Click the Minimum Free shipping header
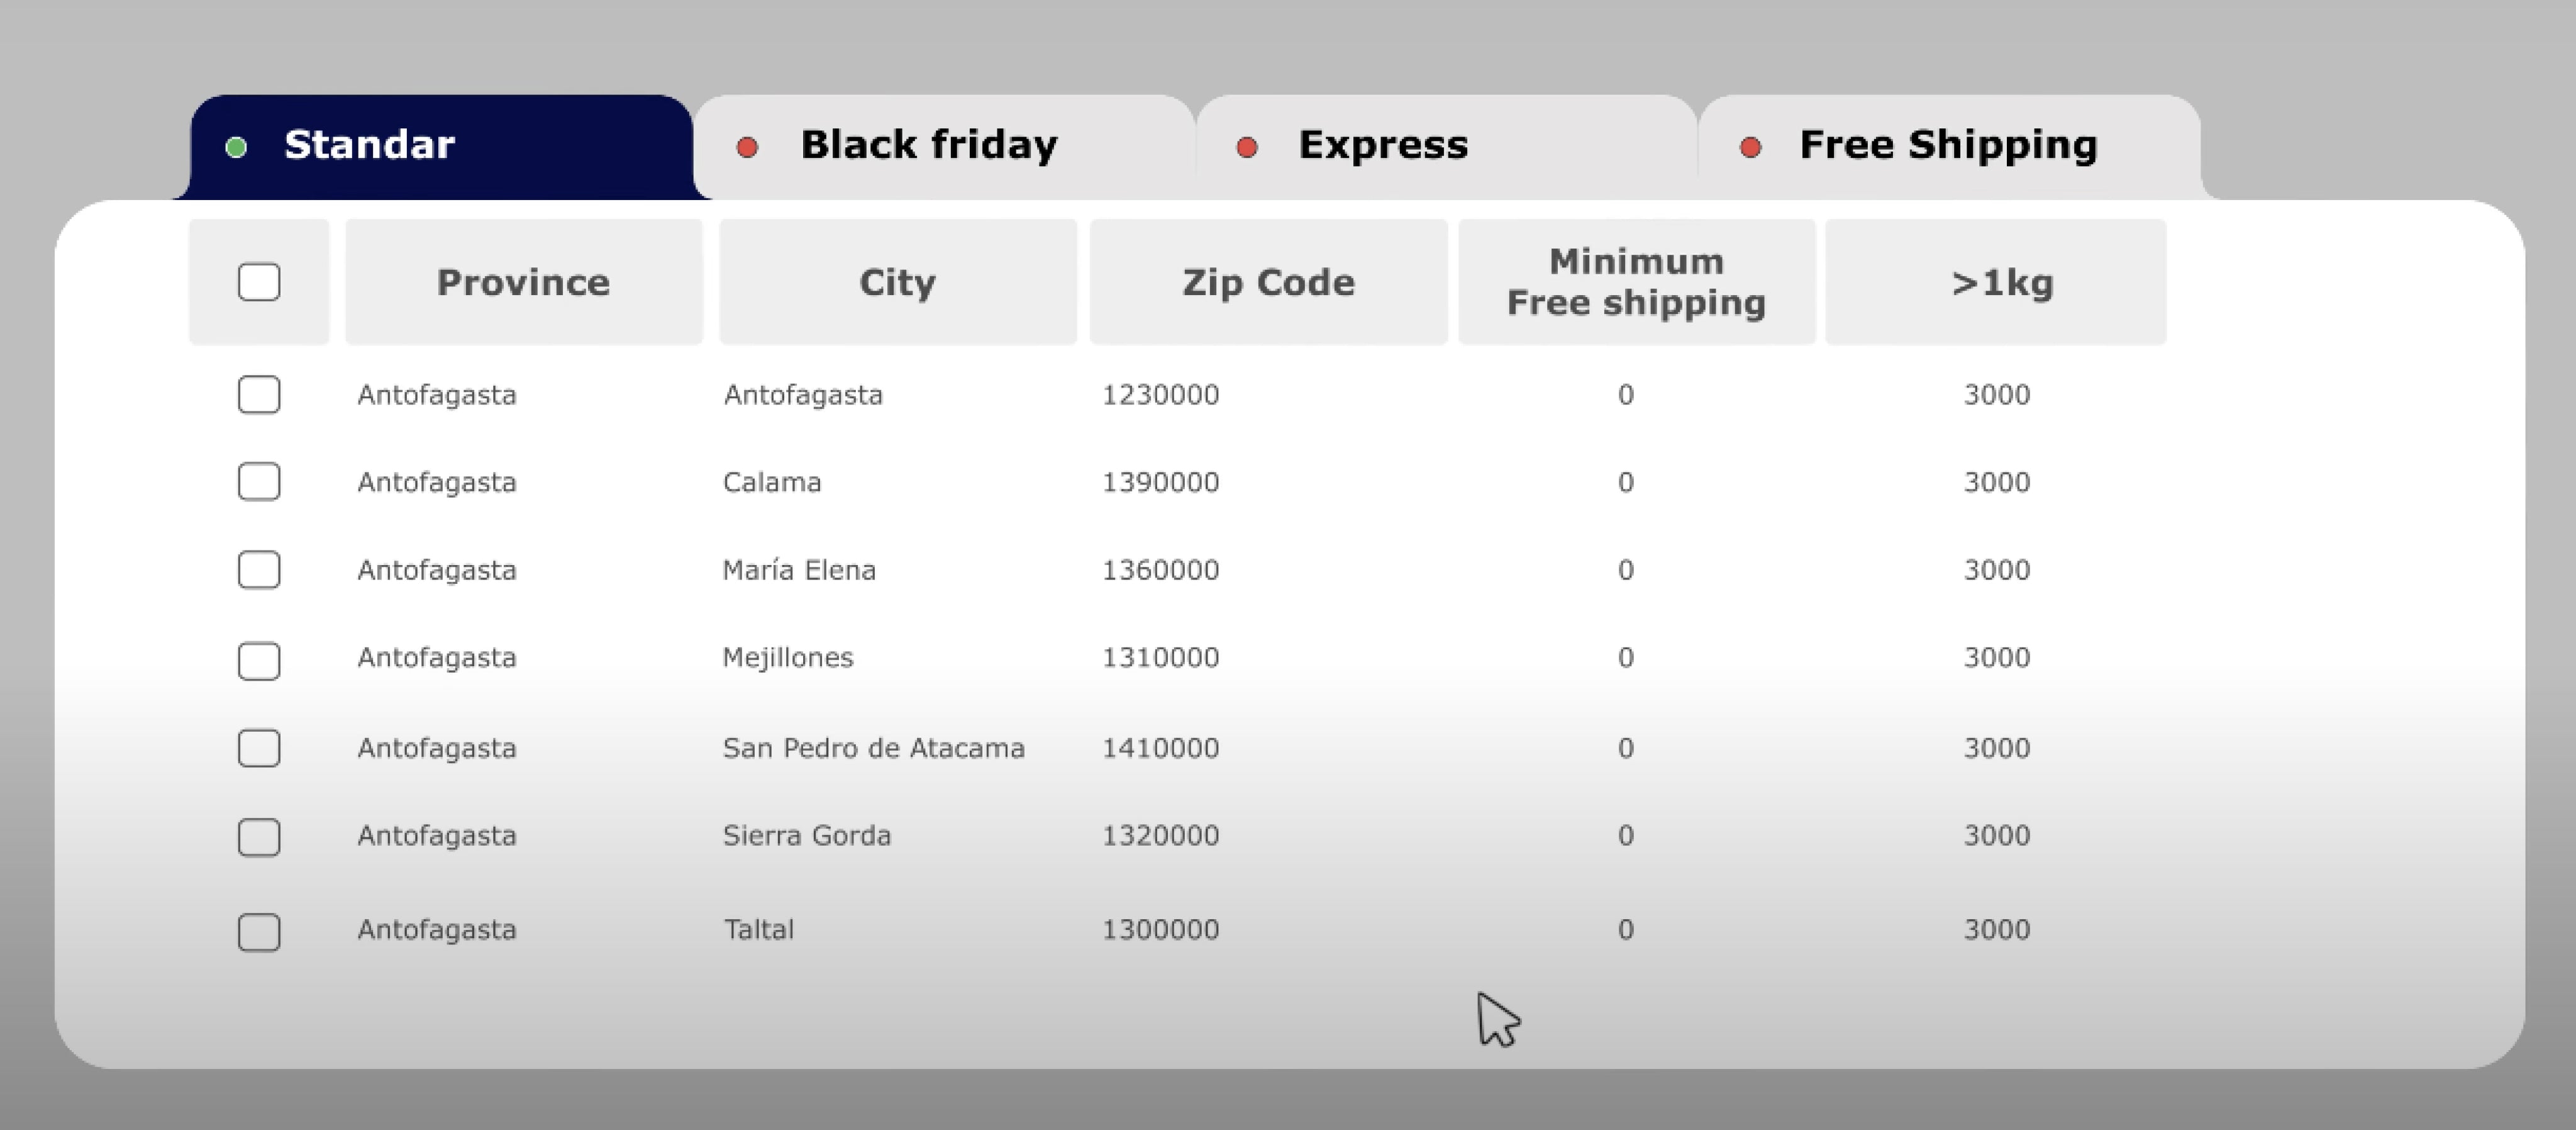2576x1130 pixels. point(1636,283)
